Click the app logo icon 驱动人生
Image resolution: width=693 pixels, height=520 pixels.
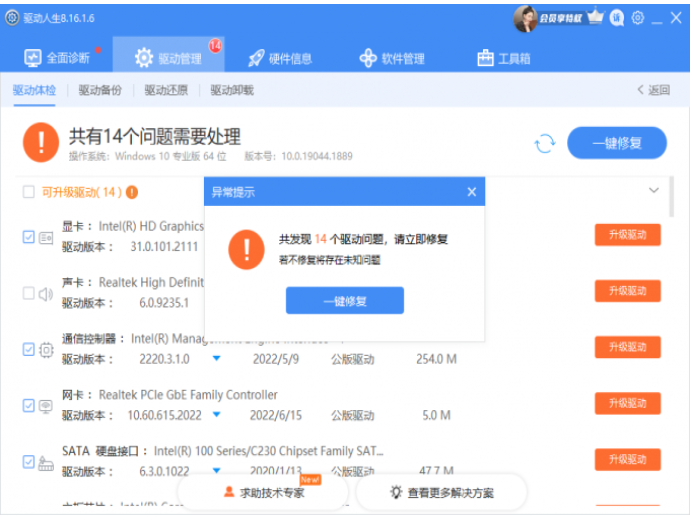12,18
